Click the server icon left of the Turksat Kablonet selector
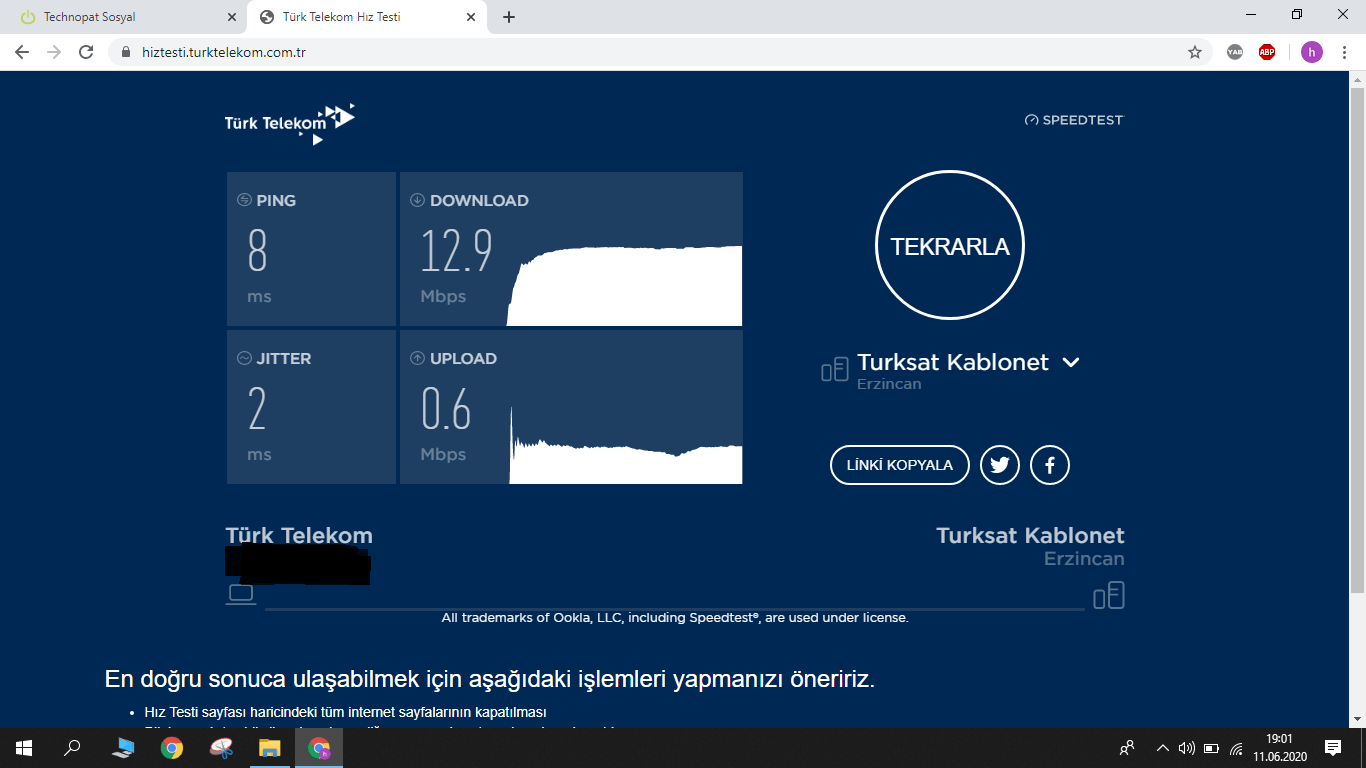This screenshot has height=768, width=1366. 834,370
